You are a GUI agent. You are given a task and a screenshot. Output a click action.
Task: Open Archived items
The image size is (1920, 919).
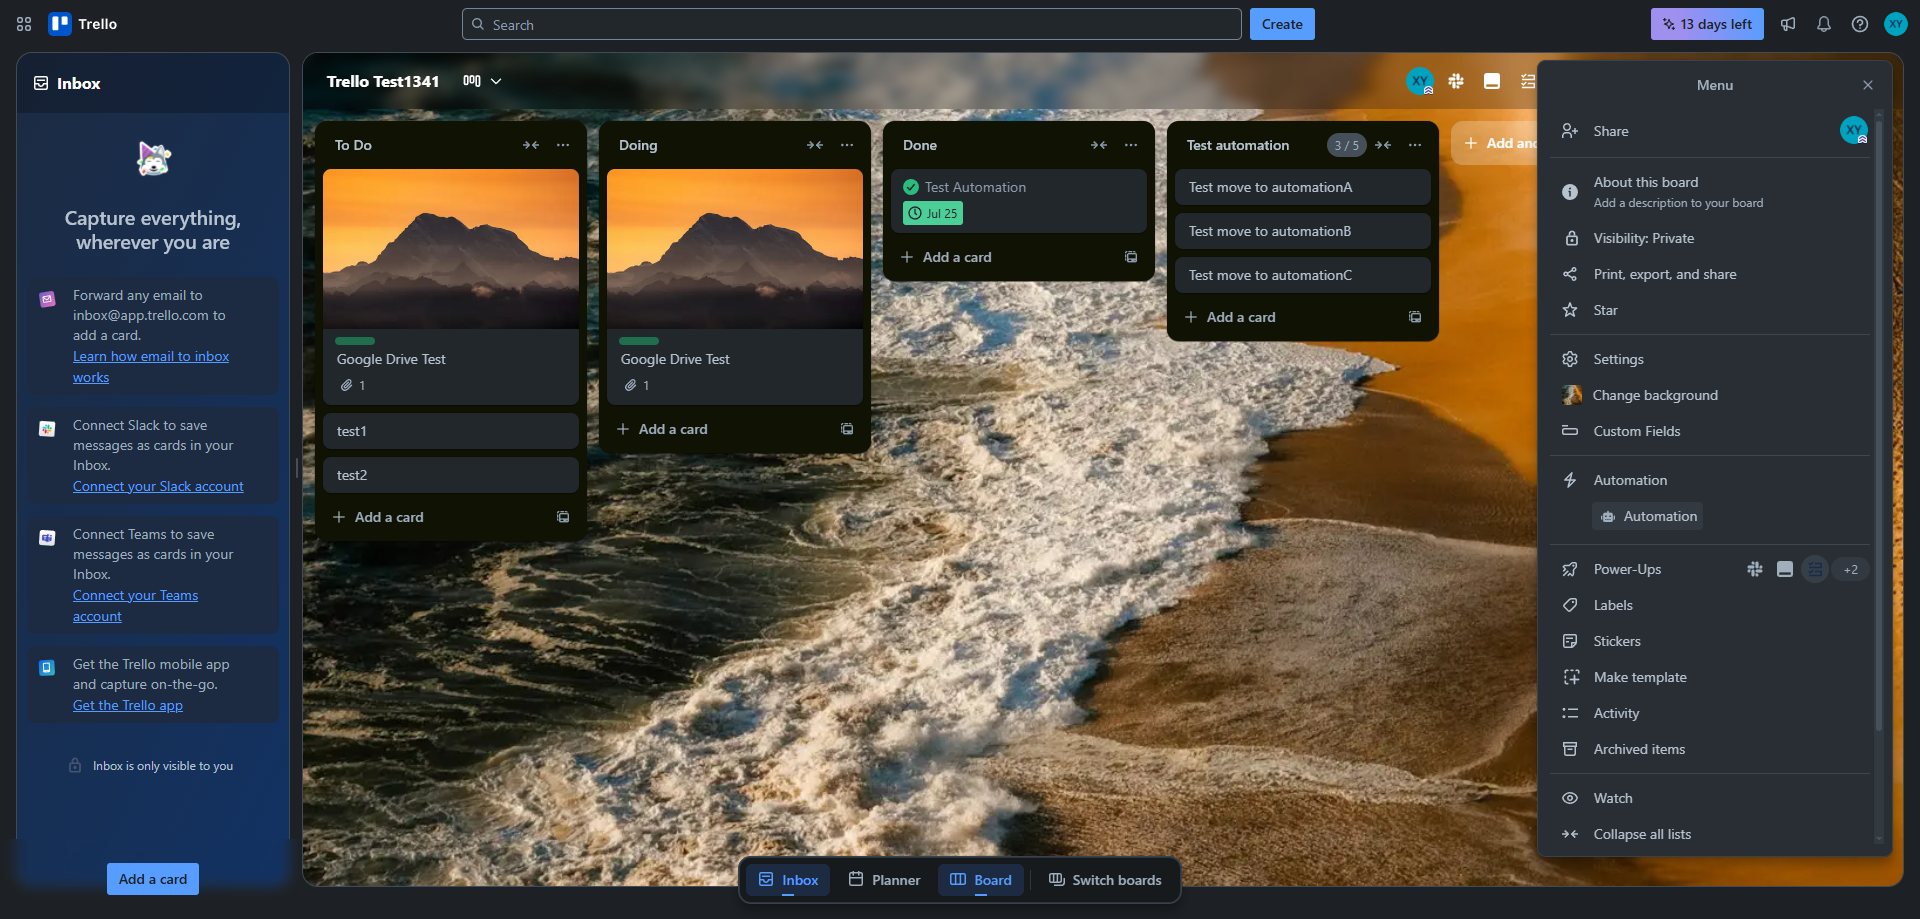tap(1709, 749)
